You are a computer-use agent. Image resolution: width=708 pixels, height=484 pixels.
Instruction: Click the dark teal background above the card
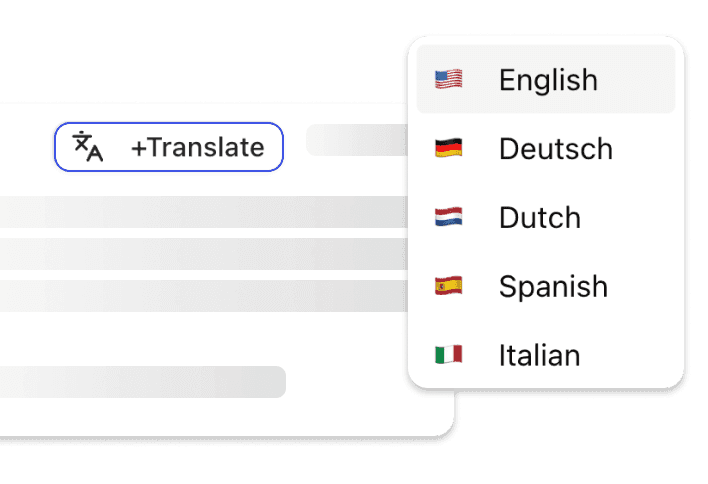[x=200, y=50]
